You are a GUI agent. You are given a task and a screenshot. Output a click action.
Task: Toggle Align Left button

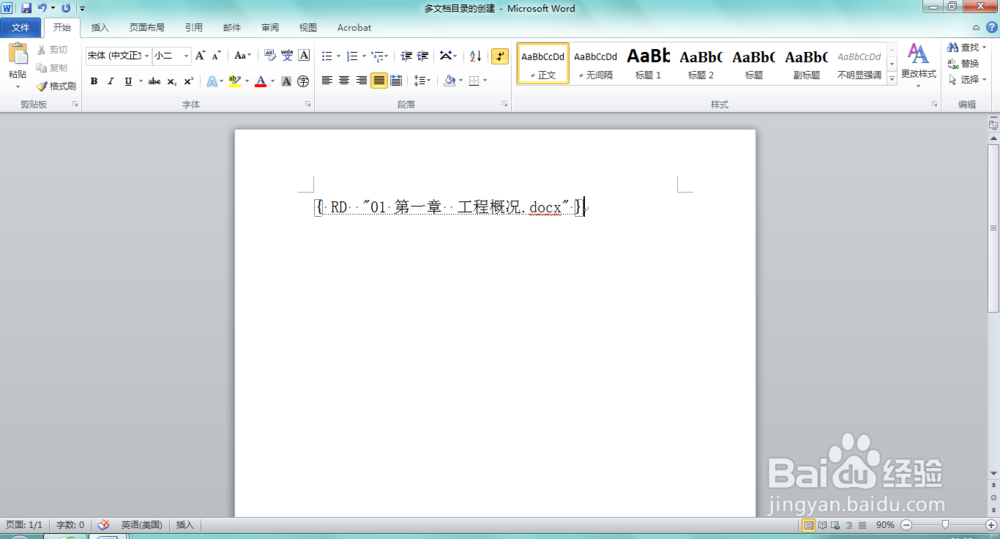tap(327, 81)
